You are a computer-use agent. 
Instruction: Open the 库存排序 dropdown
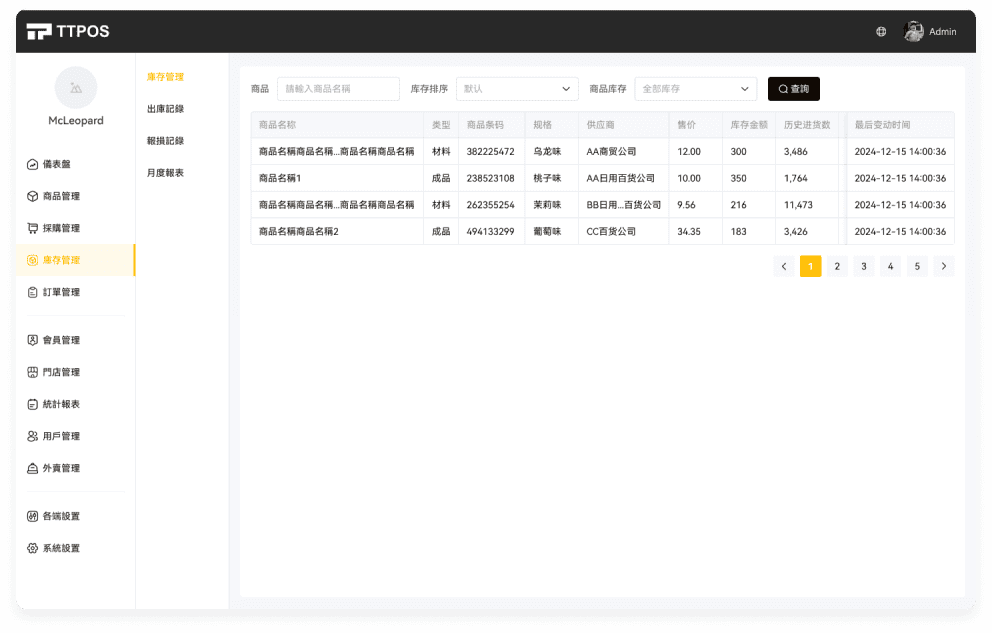pyautogui.click(x=517, y=89)
